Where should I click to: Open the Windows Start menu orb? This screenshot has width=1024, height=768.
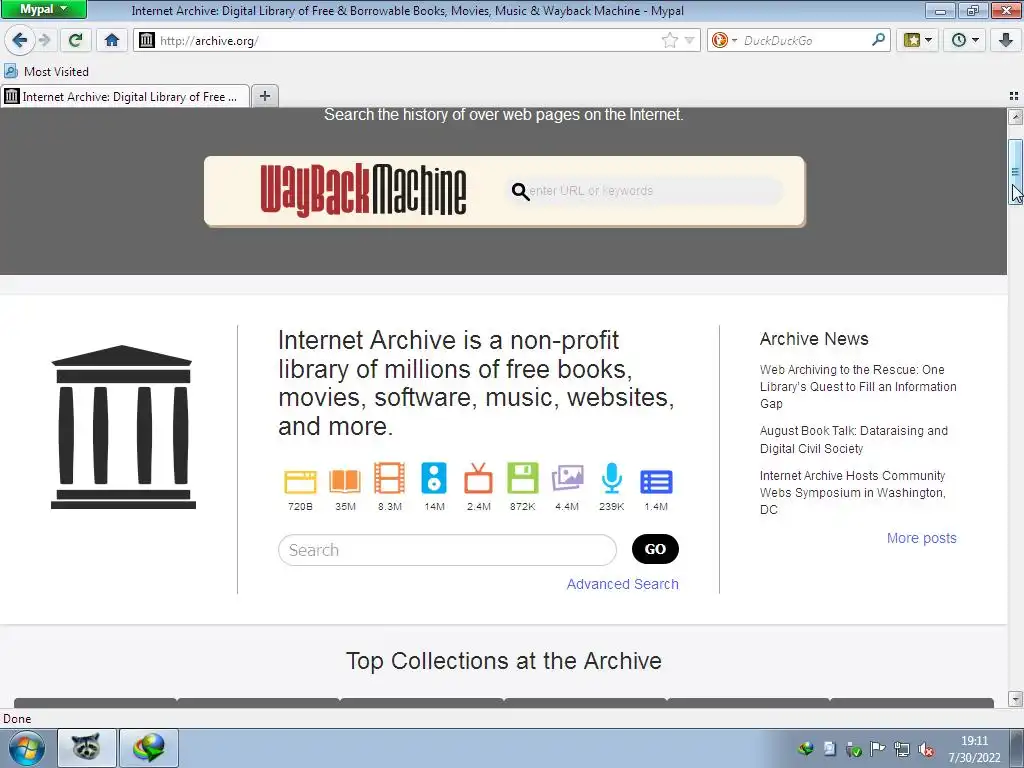27,748
